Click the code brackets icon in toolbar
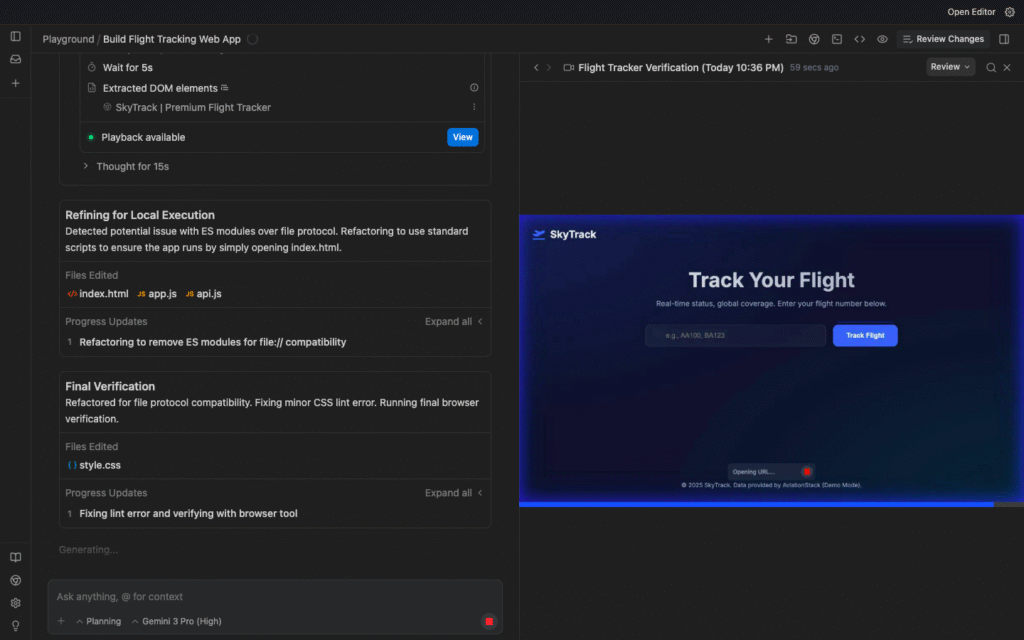The width and height of the screenshot is (1024, 640). point(859,39)
